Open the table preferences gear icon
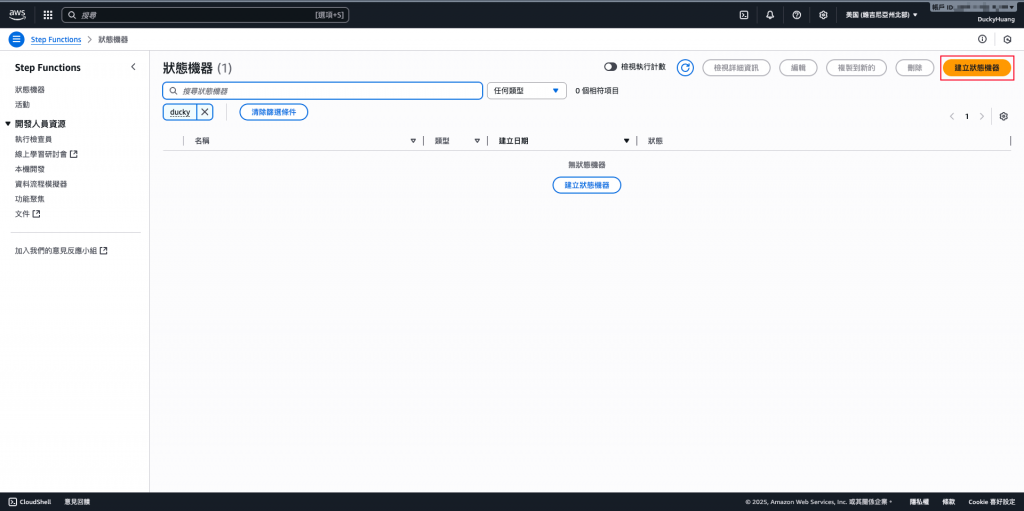The width and height of the screenshot is (1024, 511). click(1004, 116)
